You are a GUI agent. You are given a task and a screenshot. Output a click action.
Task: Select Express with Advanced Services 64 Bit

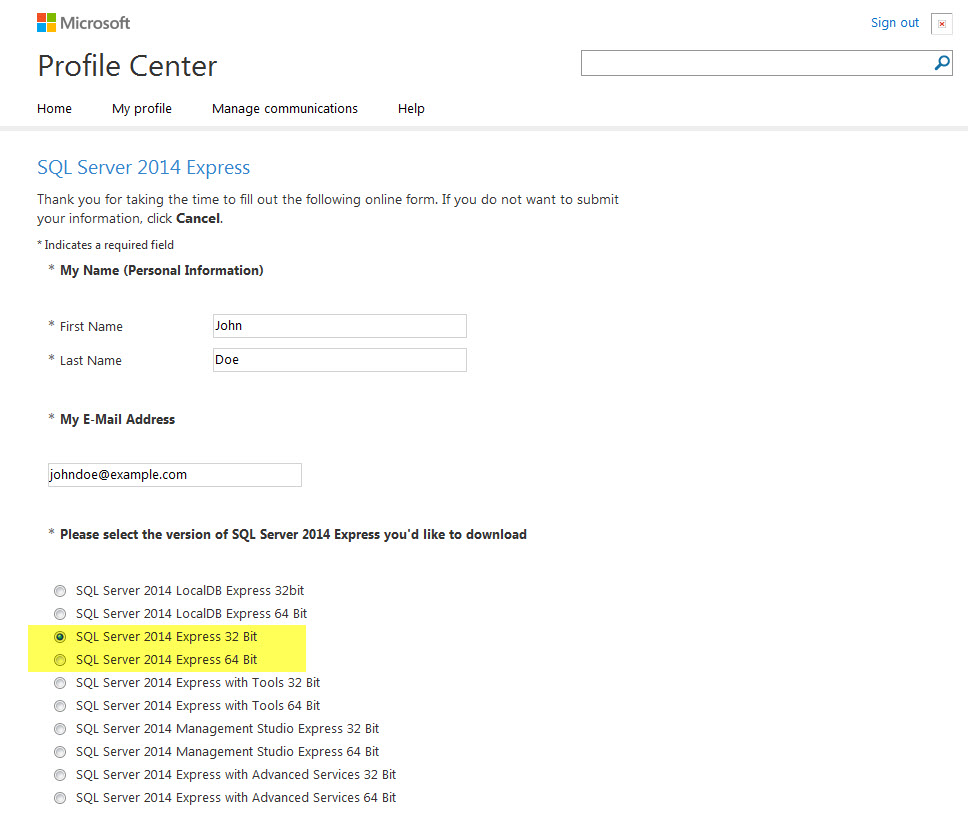pyautogui.click(x=60, y=798)
